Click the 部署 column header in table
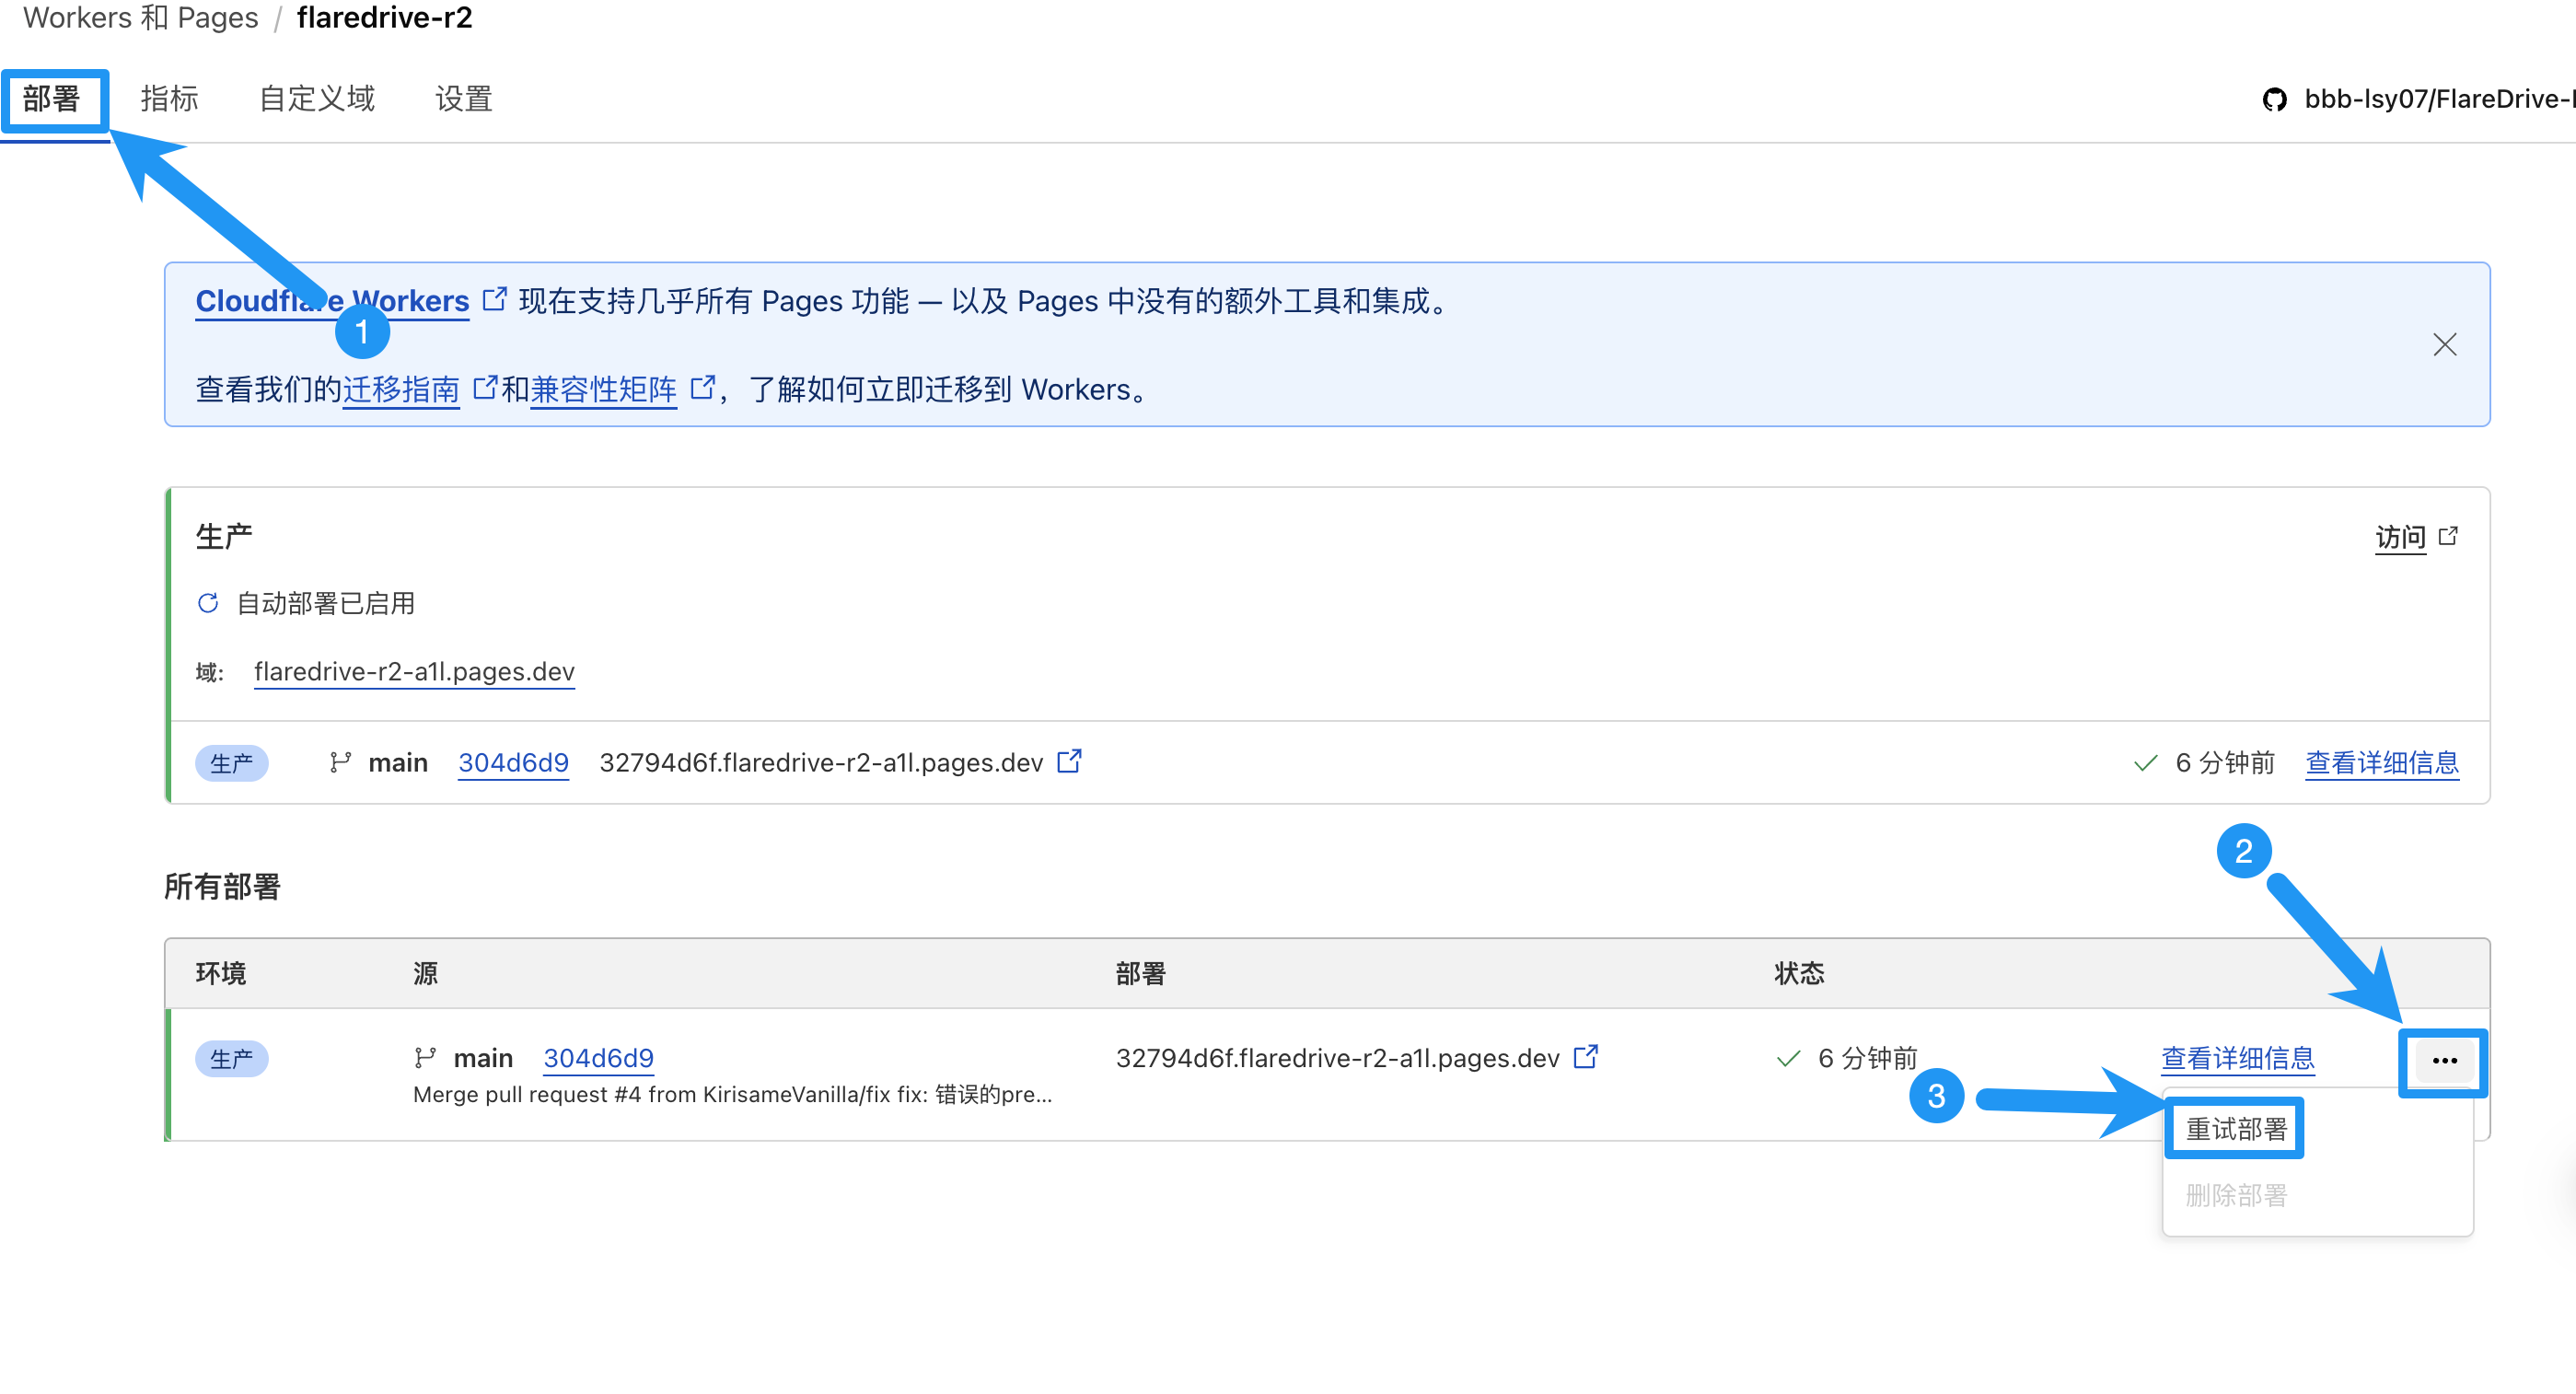Viewport: 2576px width, 1394px height. point(1141,973)
